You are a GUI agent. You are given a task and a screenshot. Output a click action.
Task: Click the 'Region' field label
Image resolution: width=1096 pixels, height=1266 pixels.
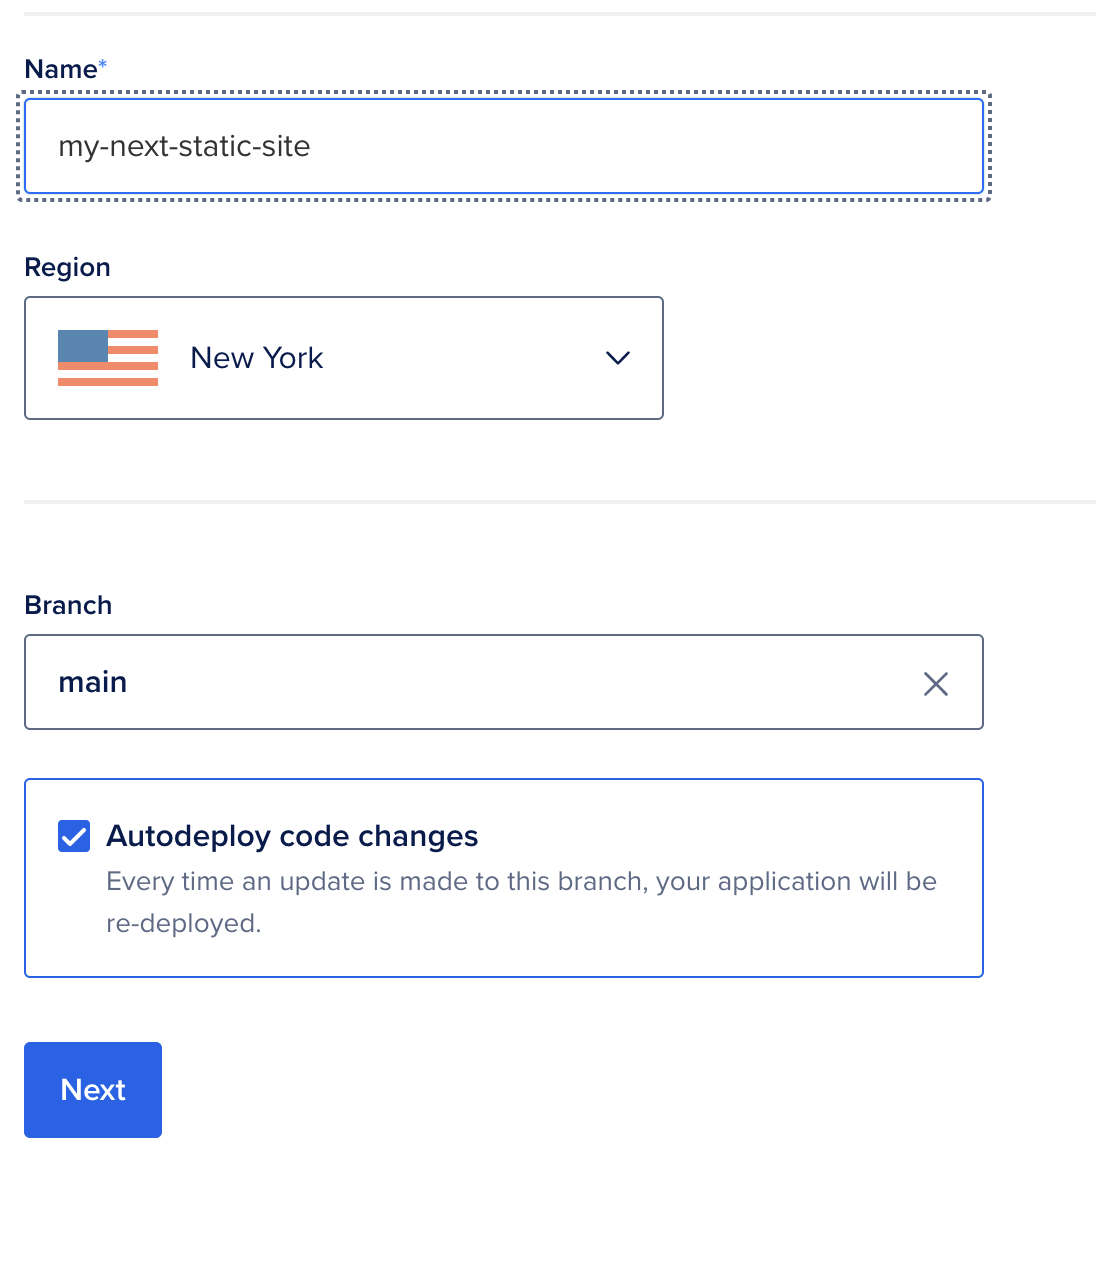(67, 268)
